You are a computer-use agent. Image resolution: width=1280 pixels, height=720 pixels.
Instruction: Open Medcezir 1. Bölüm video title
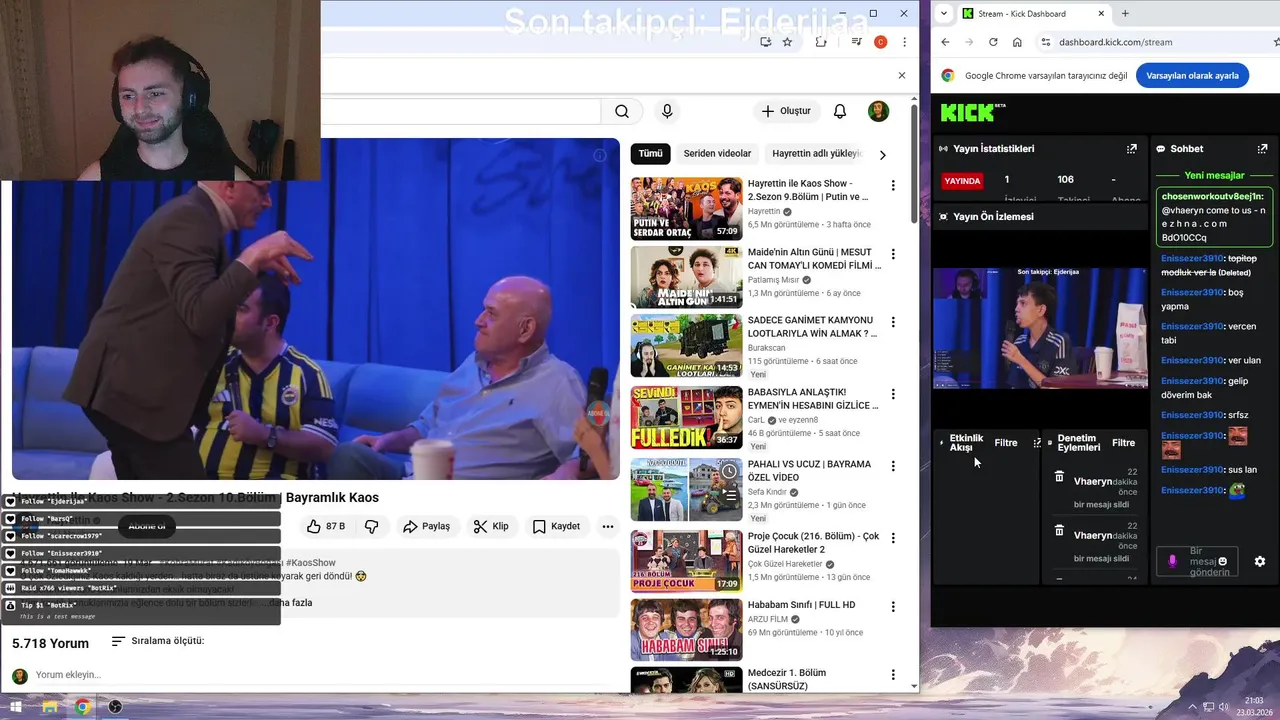click(x=787, y=679)
